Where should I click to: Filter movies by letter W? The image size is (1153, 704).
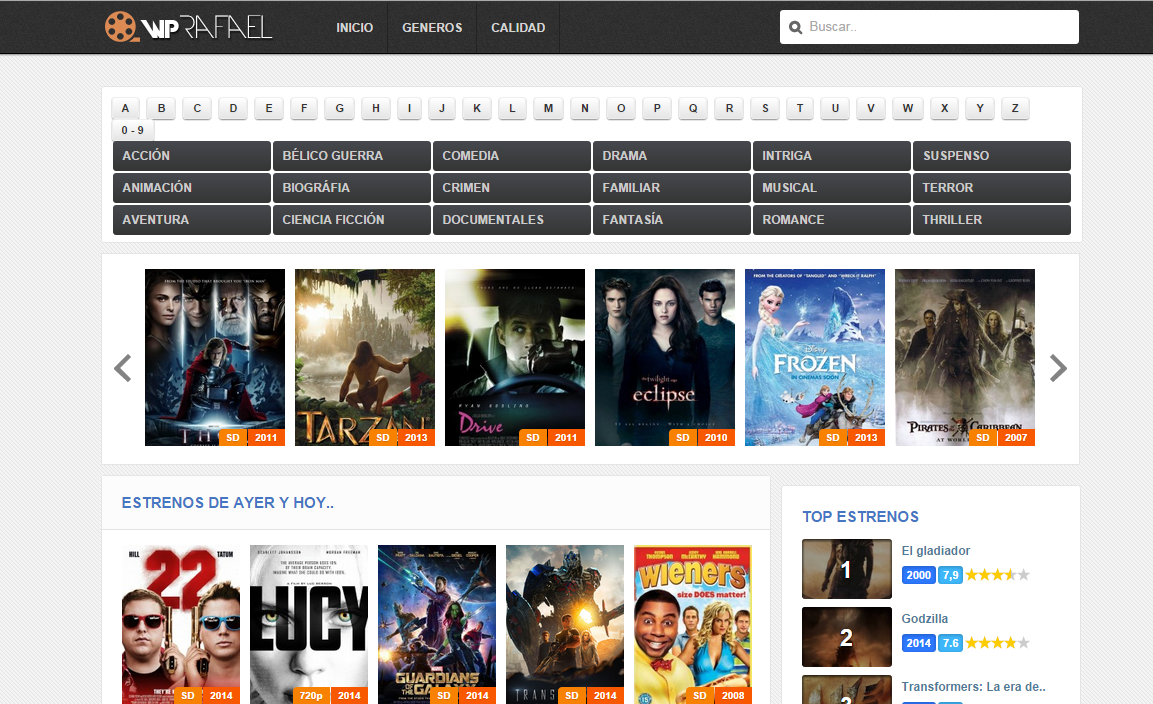(908, 108)
